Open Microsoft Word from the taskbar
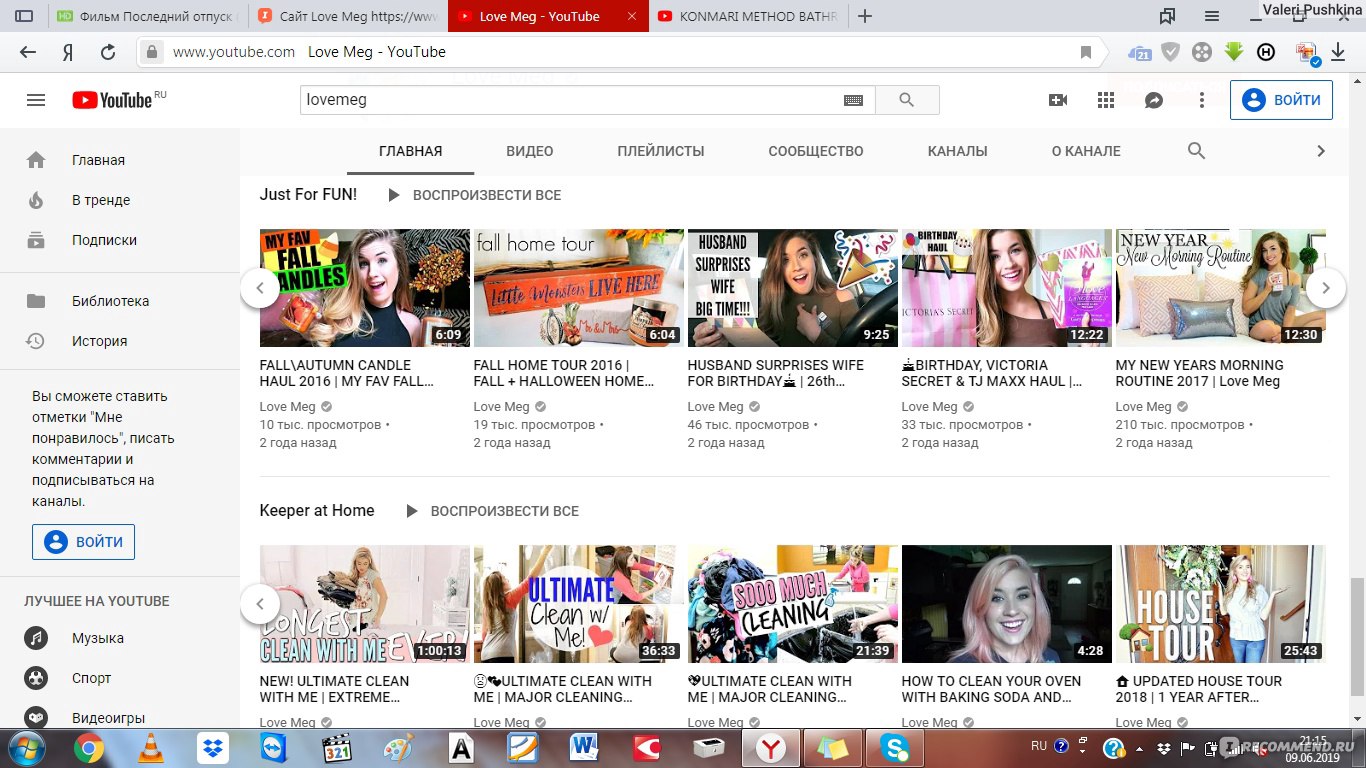The width and height of the screenshot is (1366, 768). [x=584, y=748]
